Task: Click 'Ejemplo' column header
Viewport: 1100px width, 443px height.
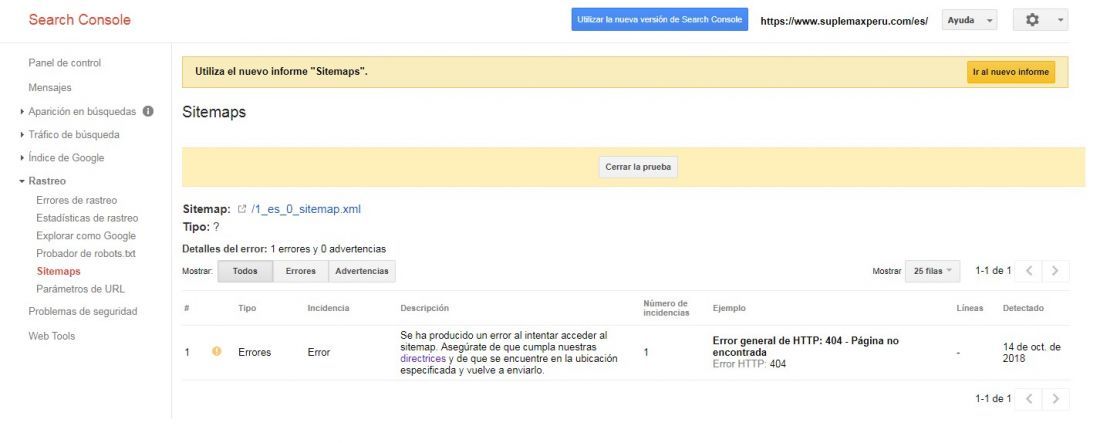Action: tap(729, 308)
